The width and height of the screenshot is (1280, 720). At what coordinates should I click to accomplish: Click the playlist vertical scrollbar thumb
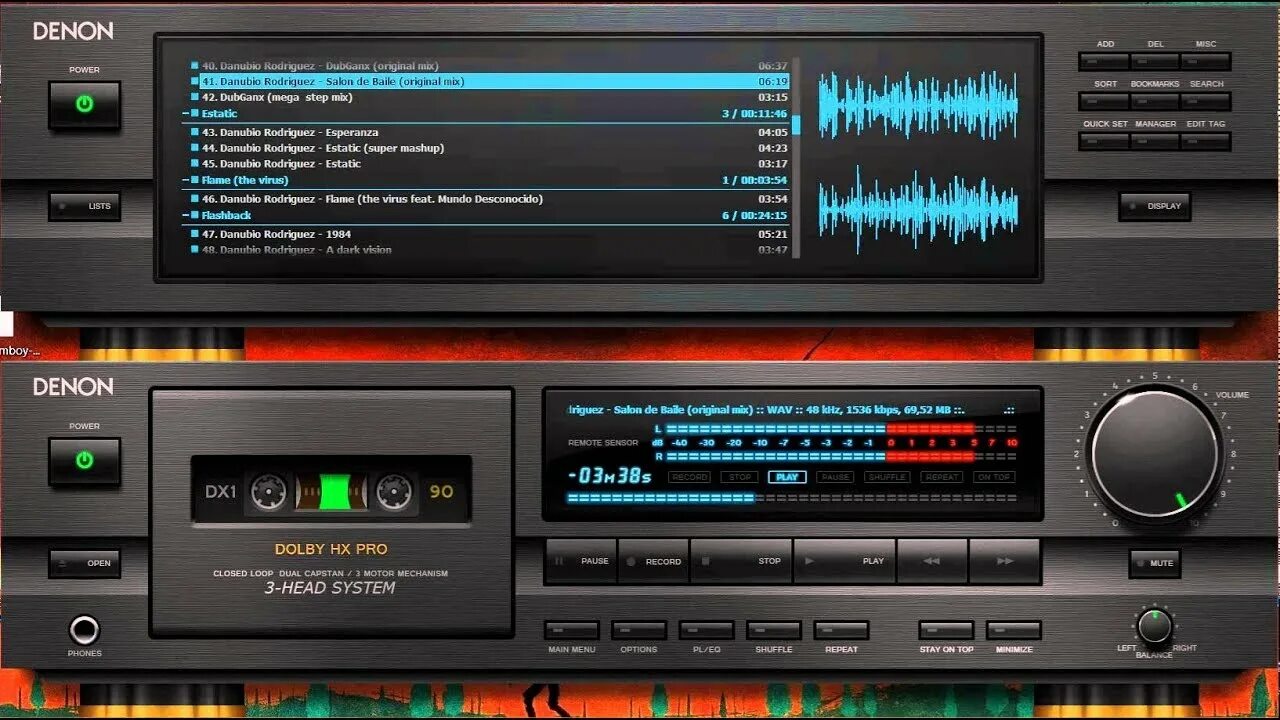(x=797, y=124)
